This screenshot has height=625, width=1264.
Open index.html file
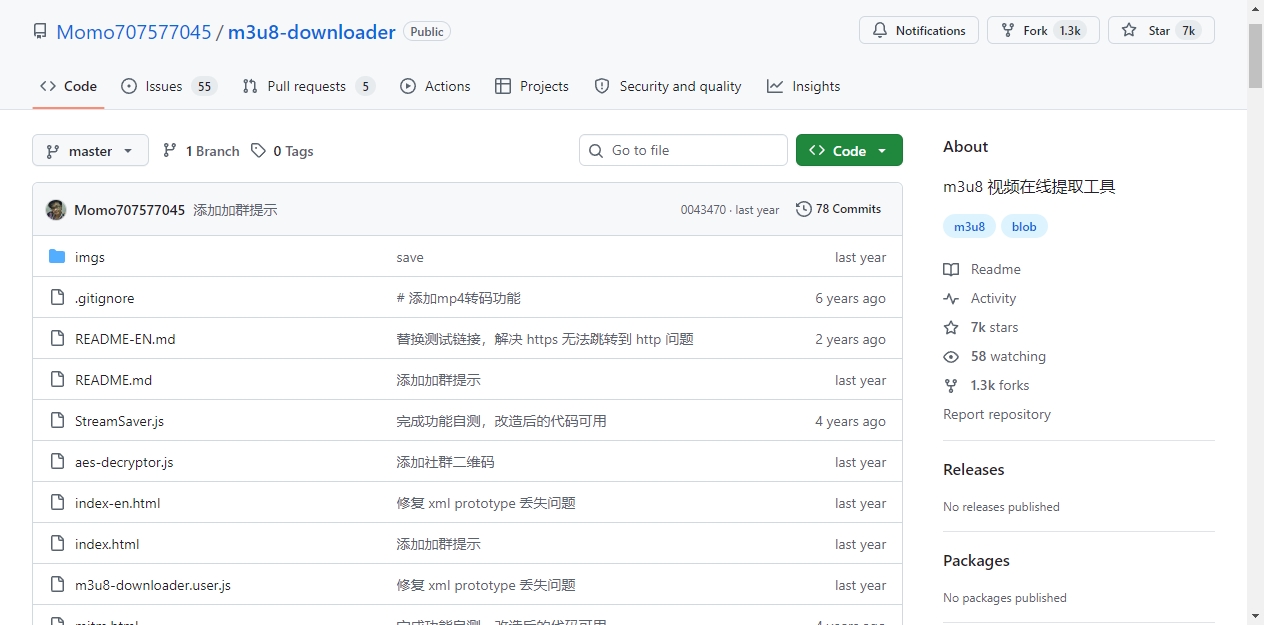point(107,544)
